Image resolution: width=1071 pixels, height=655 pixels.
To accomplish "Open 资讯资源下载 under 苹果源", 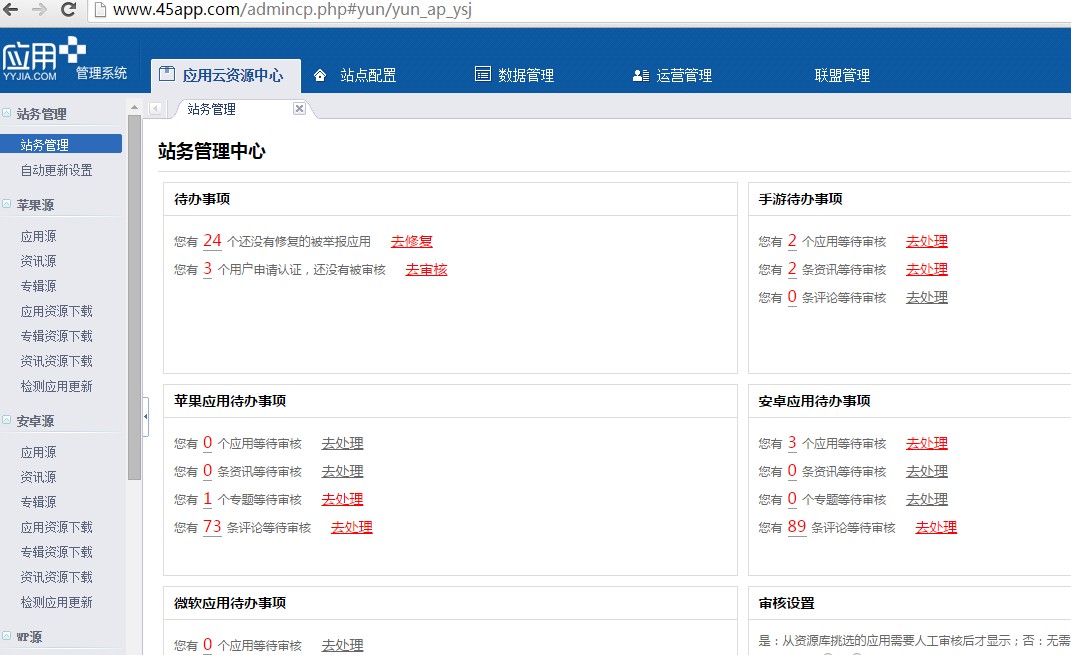I will 56,361.
